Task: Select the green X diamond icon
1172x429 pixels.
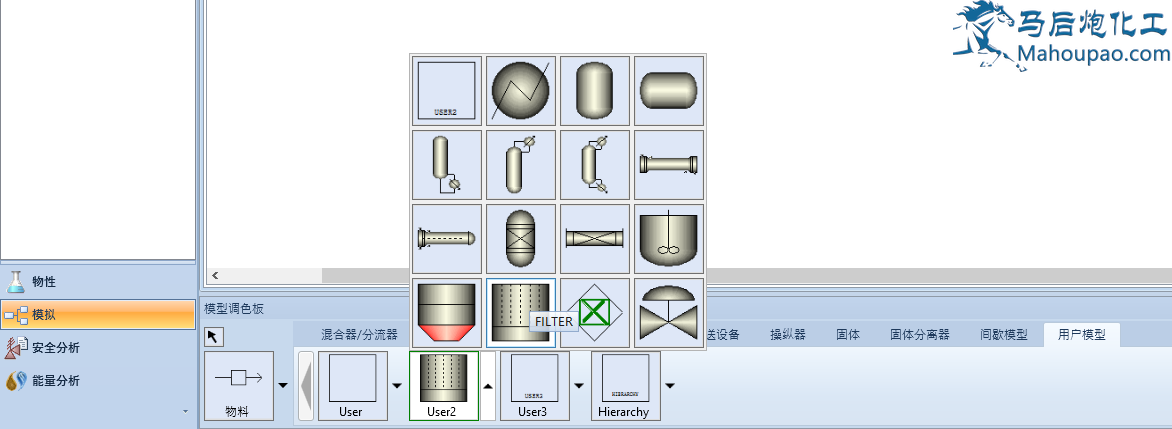Action: pyautogui.click(x=594, y=312)
